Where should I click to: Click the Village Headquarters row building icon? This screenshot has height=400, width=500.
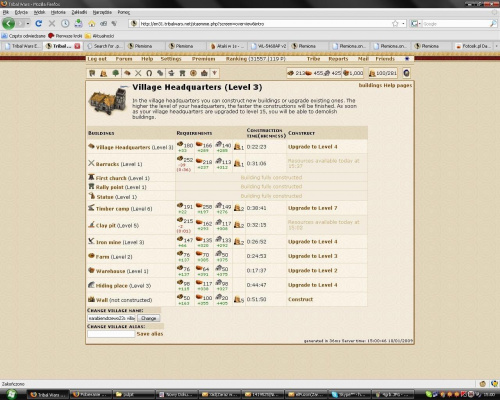91,146
